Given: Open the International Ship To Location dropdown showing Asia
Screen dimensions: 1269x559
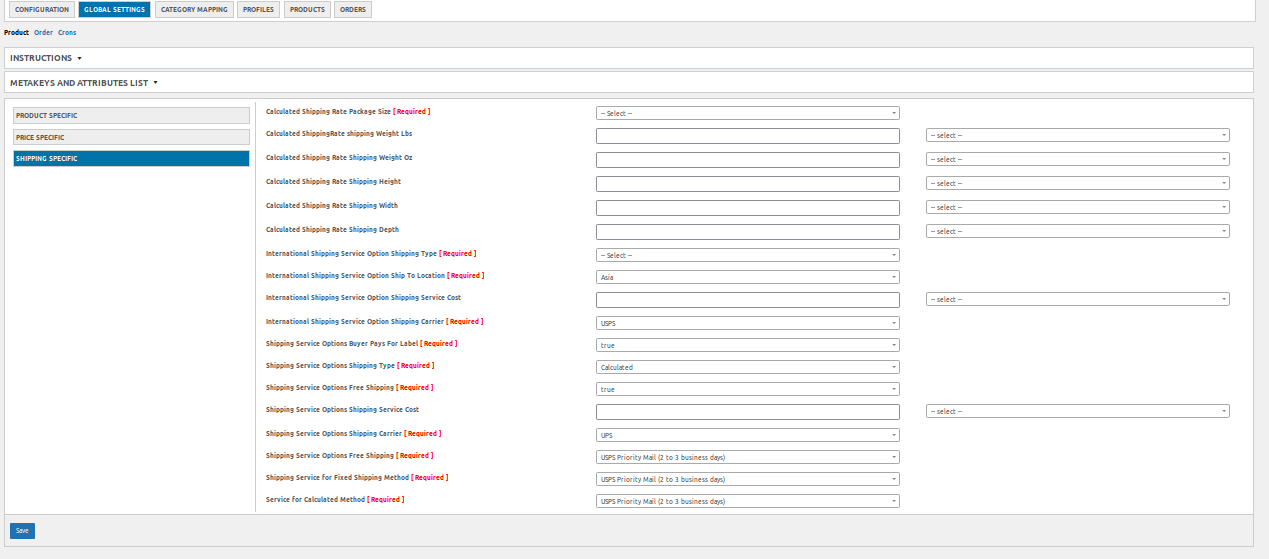Looking at the screenshot, I should pos(747,277).
